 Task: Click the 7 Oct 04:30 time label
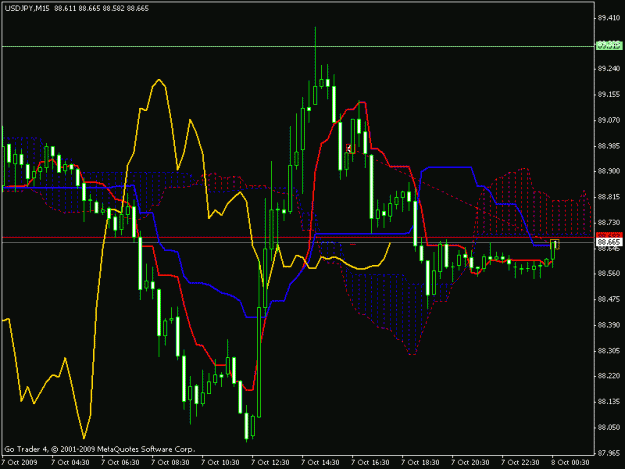pos(70,463)
